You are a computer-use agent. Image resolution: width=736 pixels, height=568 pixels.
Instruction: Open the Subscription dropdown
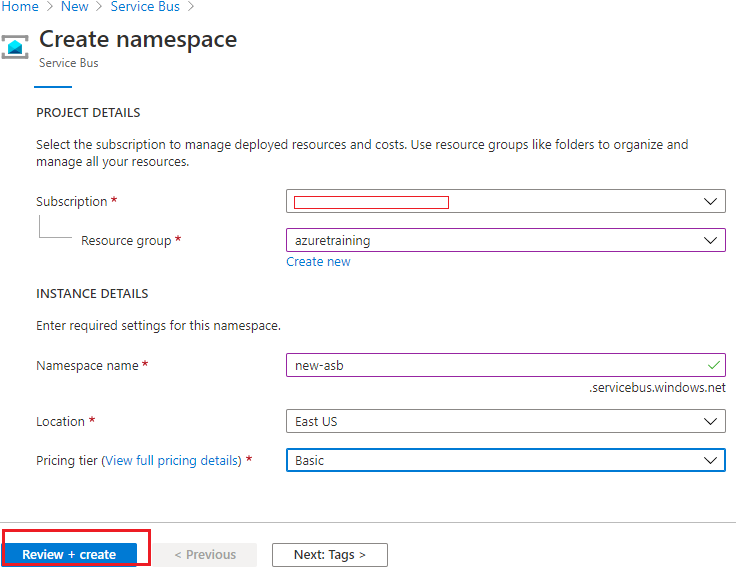tap(505, 202)
